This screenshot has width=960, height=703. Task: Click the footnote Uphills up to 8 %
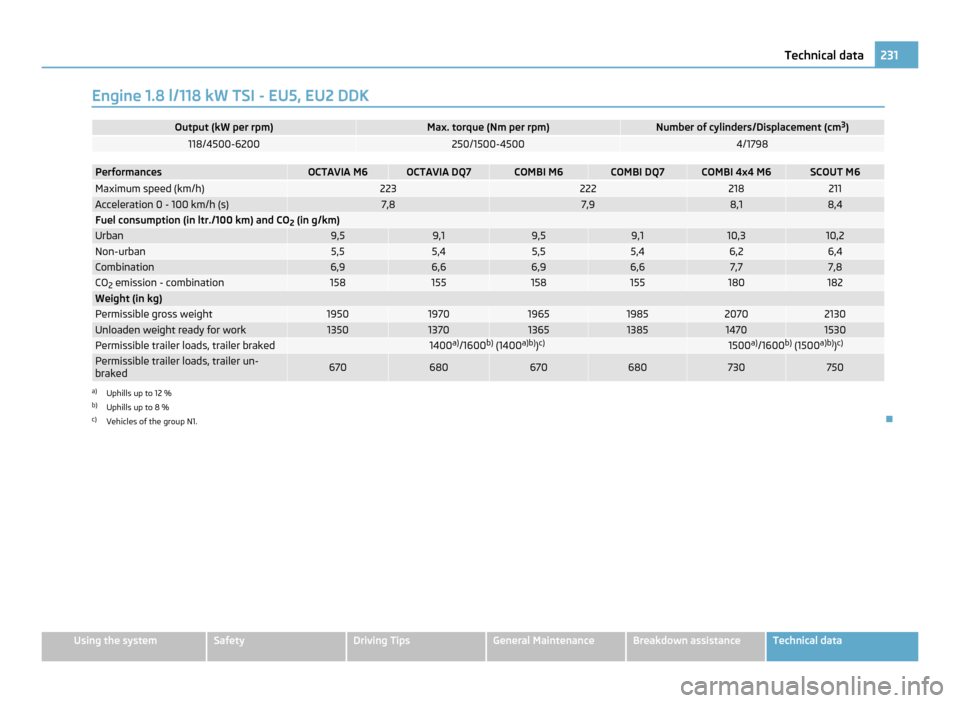click(138, 407)
